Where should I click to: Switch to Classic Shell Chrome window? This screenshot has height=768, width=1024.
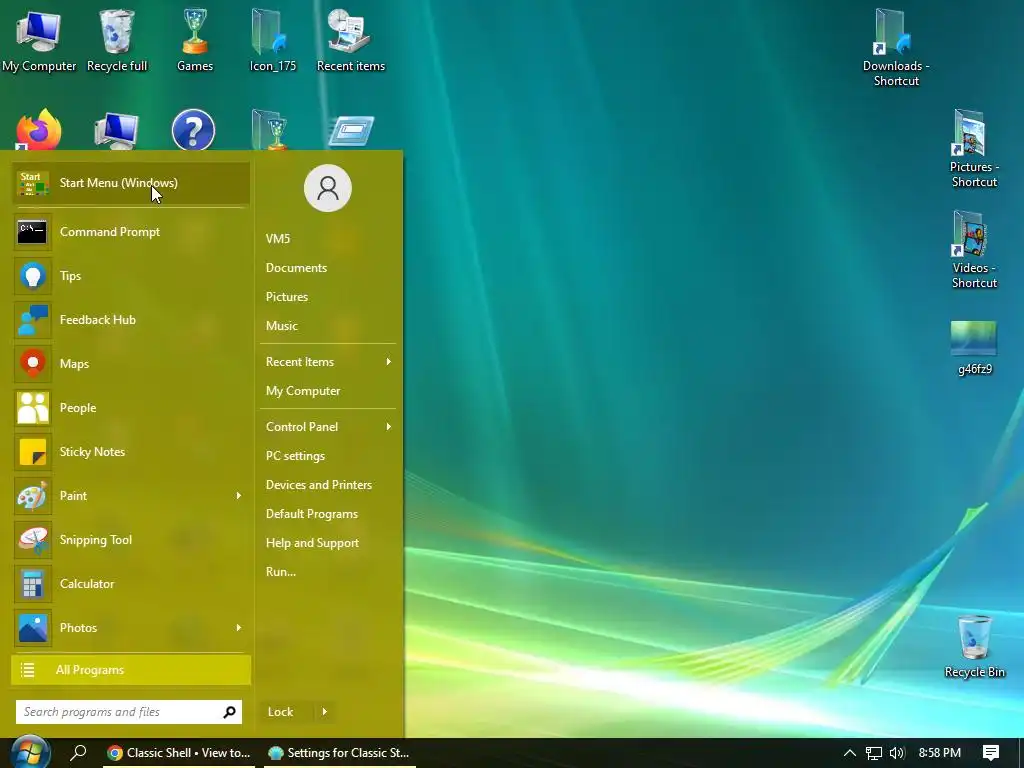(179, 753)
